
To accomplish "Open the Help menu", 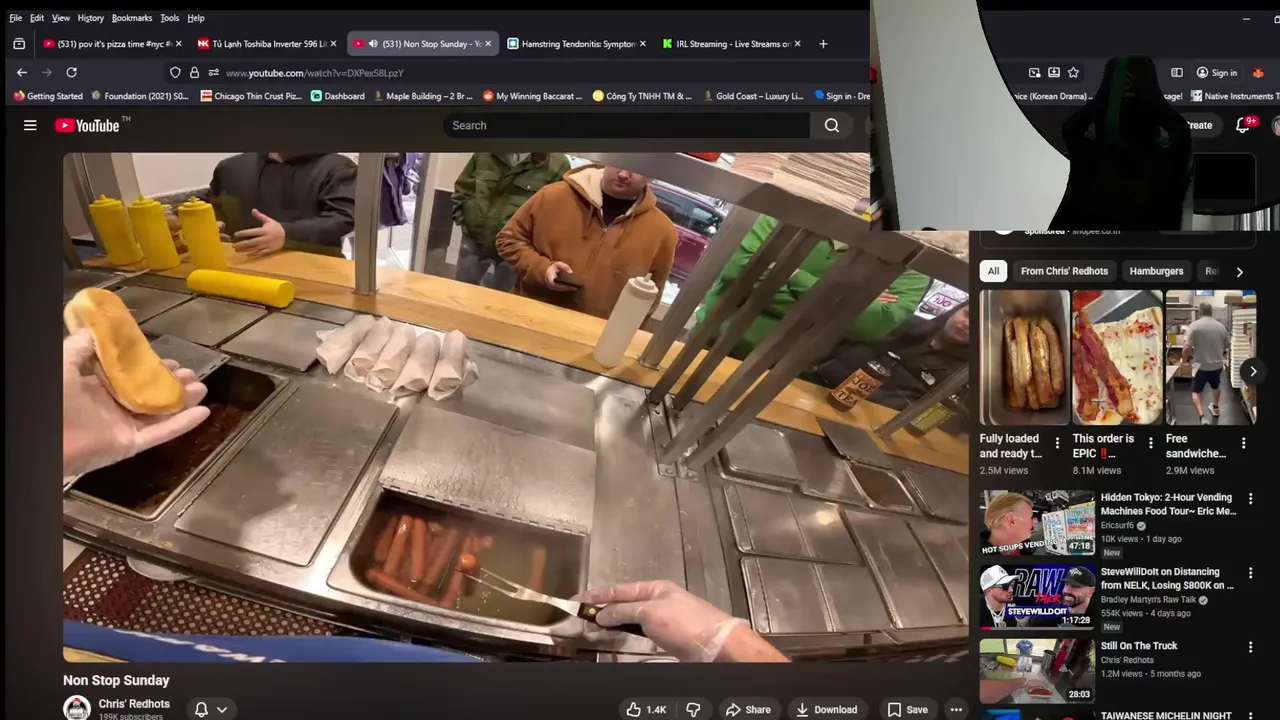I will point(196,18).
